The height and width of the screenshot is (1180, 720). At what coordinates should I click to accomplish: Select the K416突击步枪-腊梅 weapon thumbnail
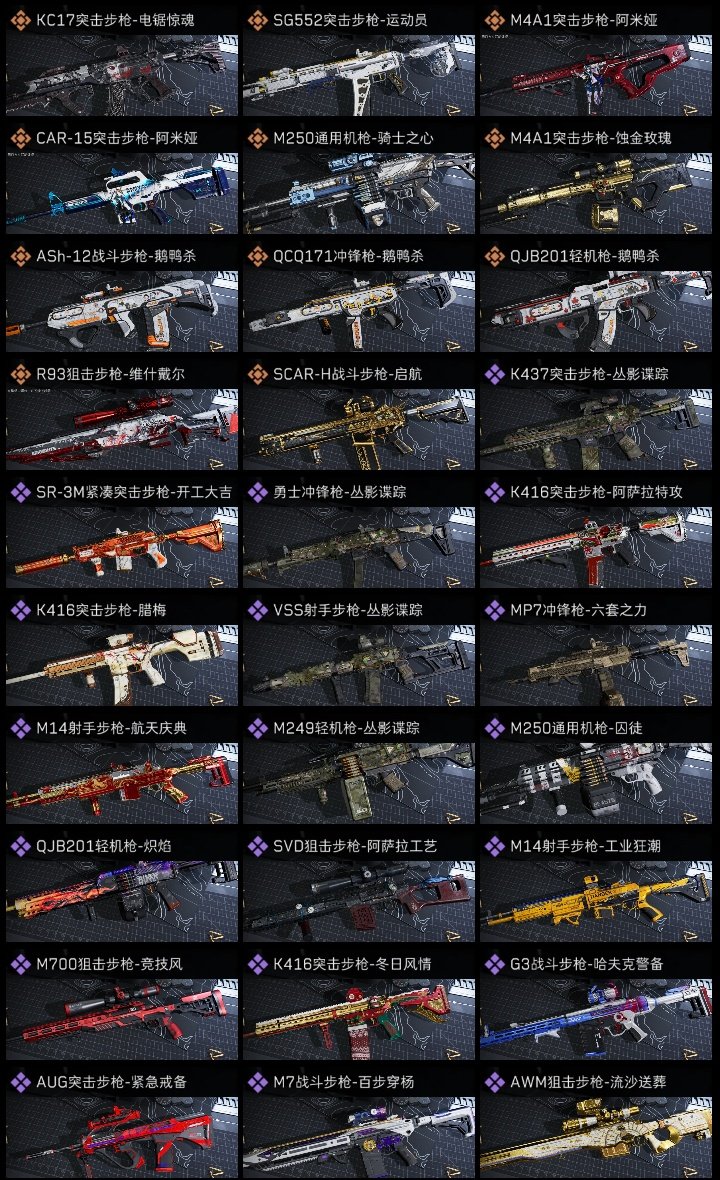pyautogui.click(x=122, y=665)
